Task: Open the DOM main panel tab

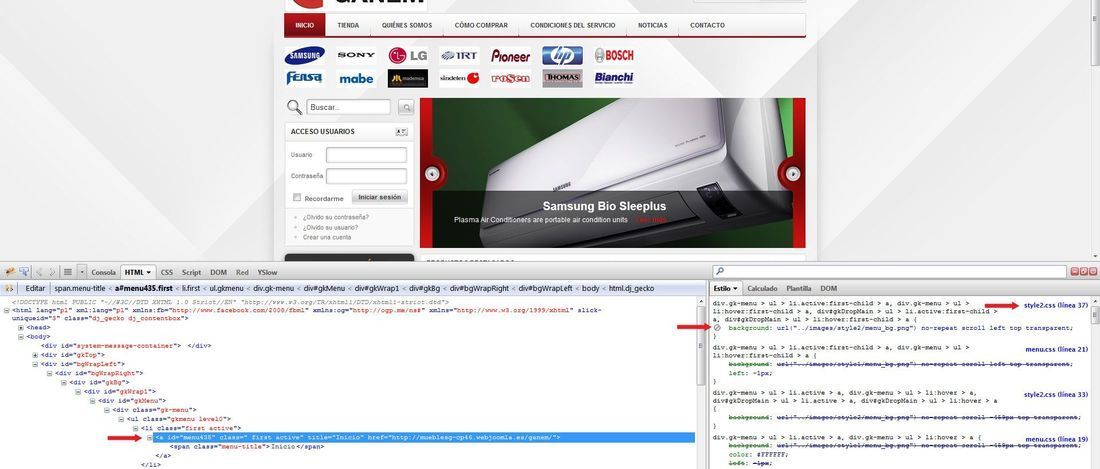Action: 218,272
